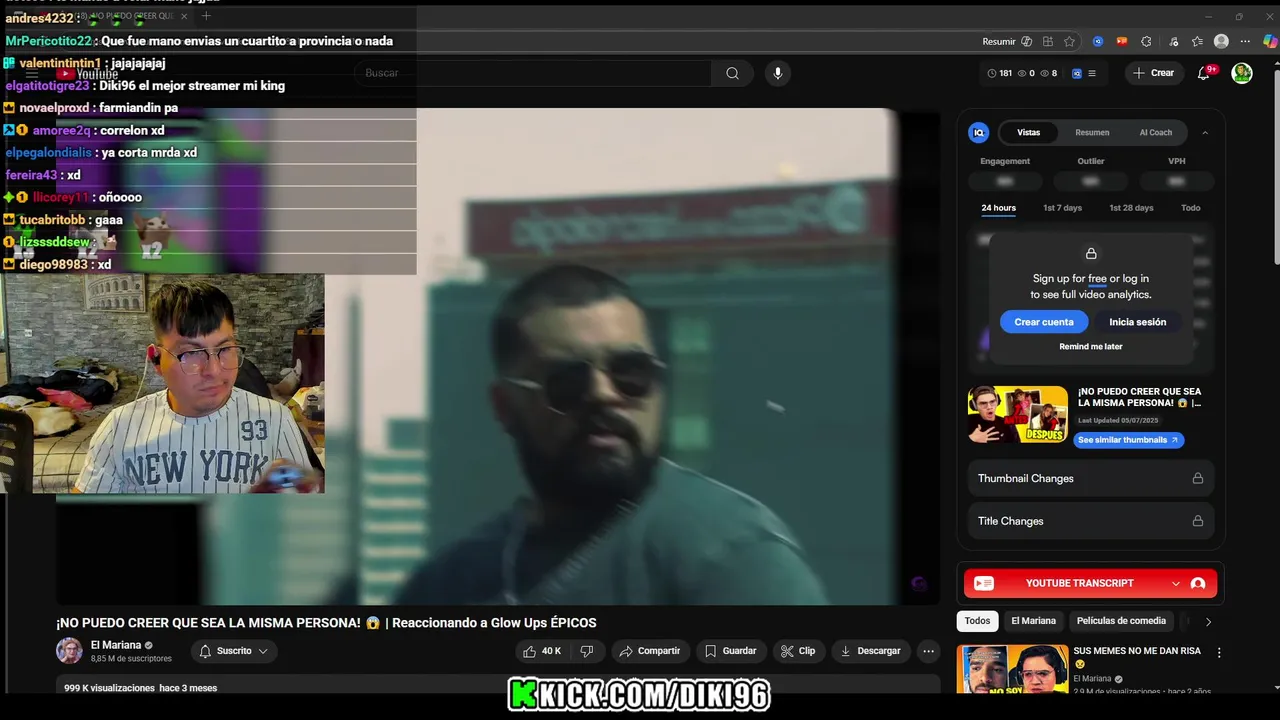Download the video with Descargar button
Screen dimensions: 1280x720
pyautogui.click(x=871, y=651)
